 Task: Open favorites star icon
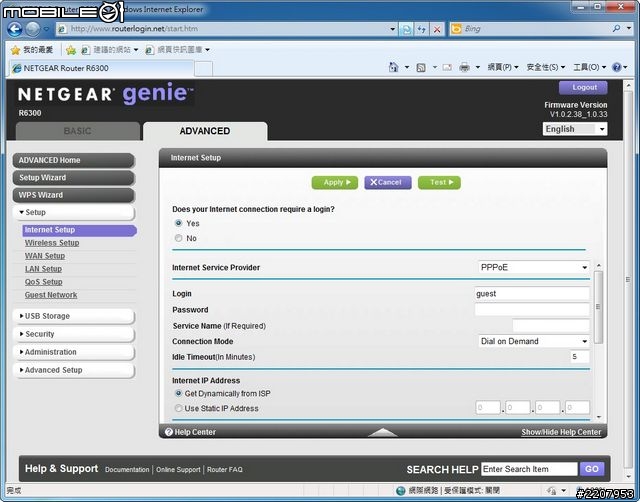[16, 50]
